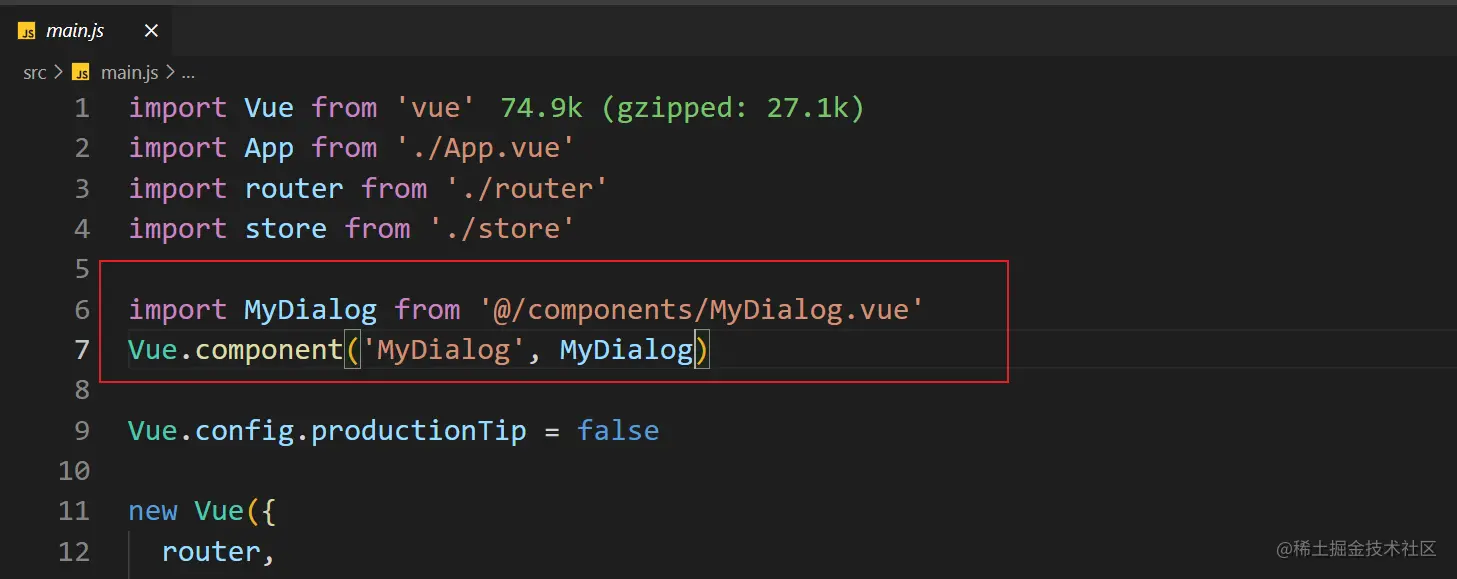Open the main.js breadcrumb dropdown
1457x579 pixels.
129,73
